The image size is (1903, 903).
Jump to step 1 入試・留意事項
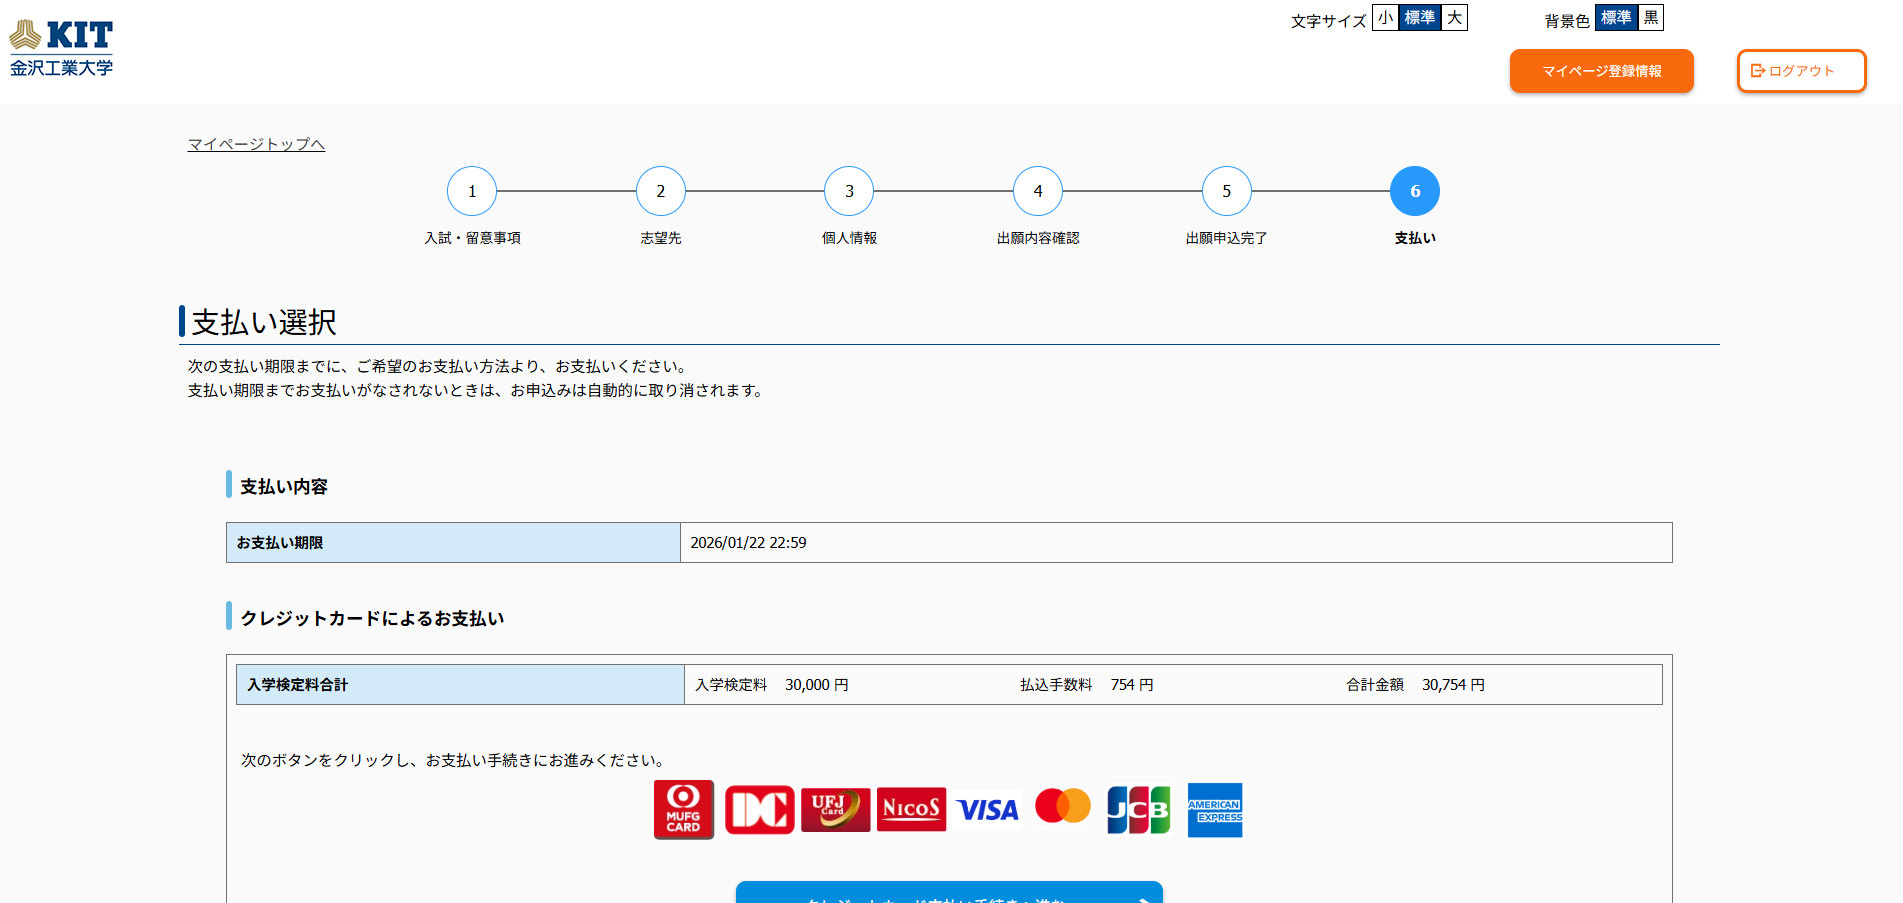click(472, 191)
